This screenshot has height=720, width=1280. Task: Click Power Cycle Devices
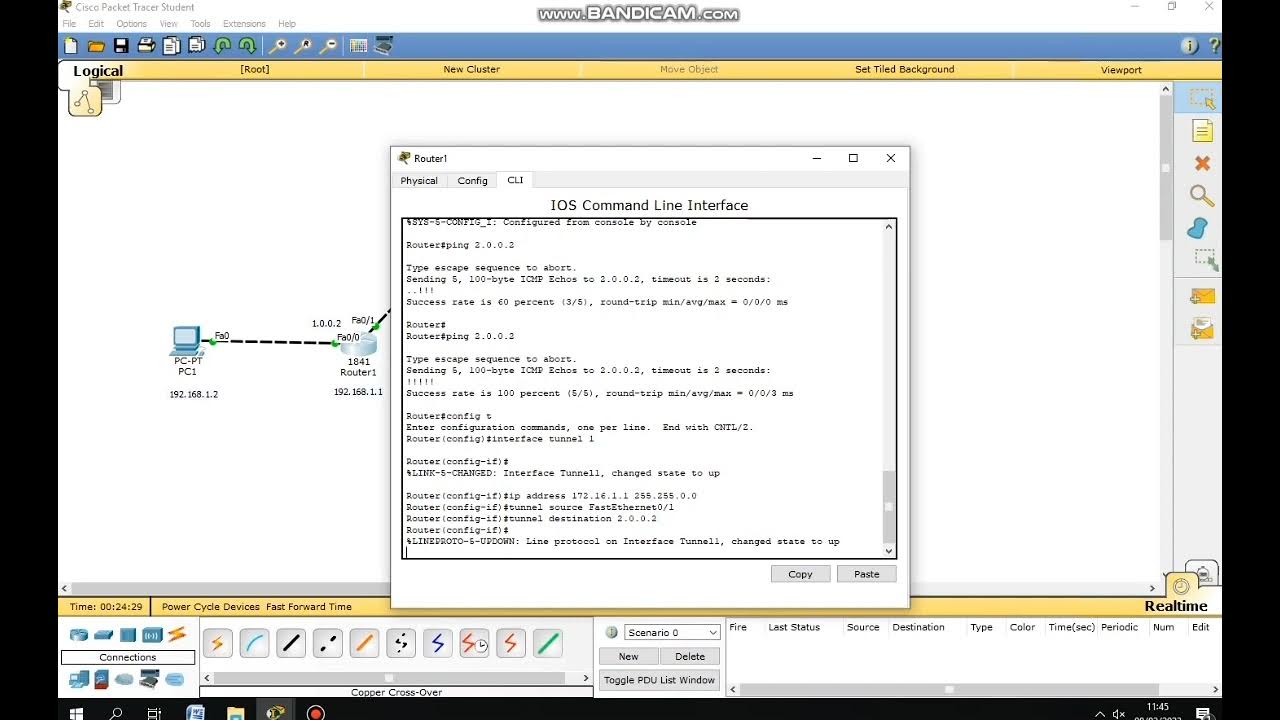[211, 607]
